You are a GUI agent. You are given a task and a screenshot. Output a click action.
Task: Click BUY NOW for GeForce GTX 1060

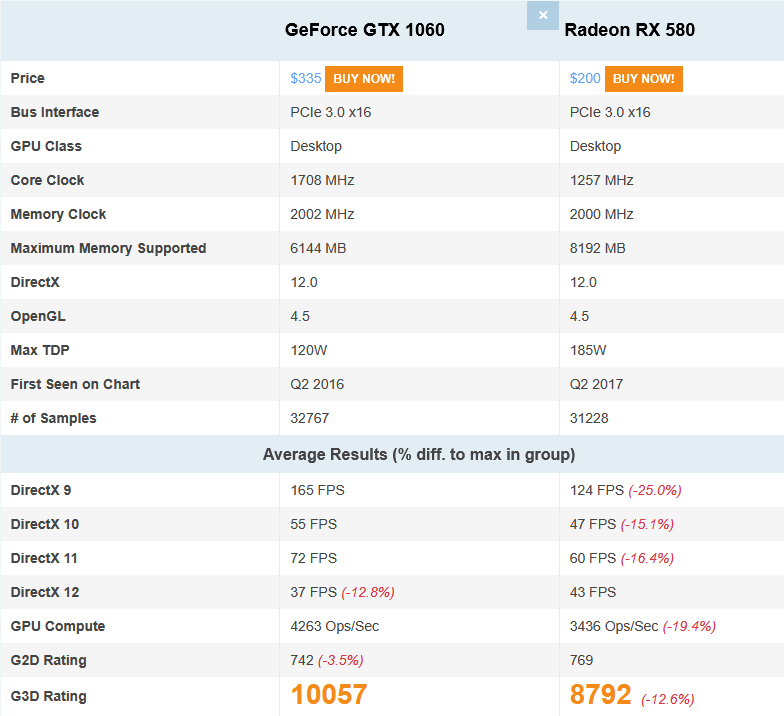[364, 79]
